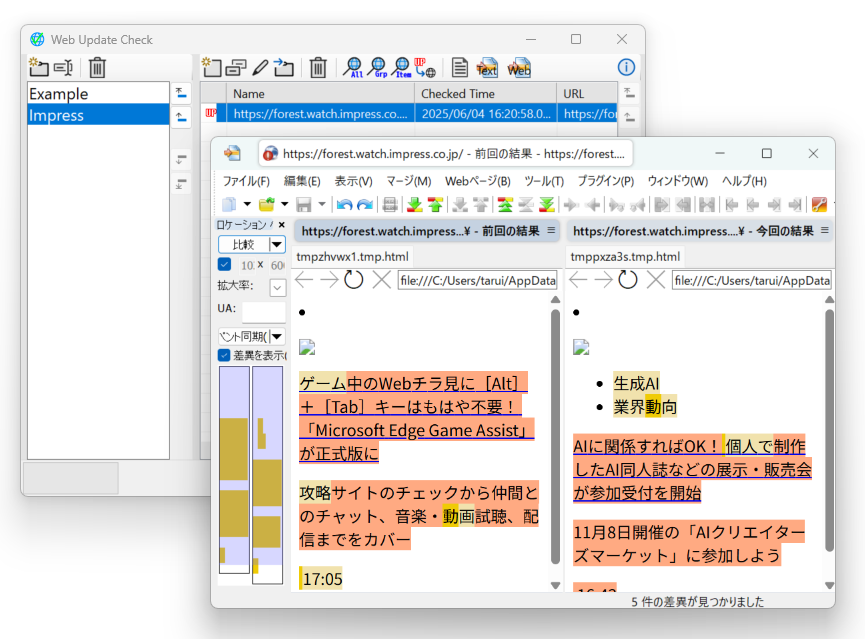Click previous difference green up arrow icon
Screen dimensions: 865x639
pyautogui.click(x=435, y=205)
